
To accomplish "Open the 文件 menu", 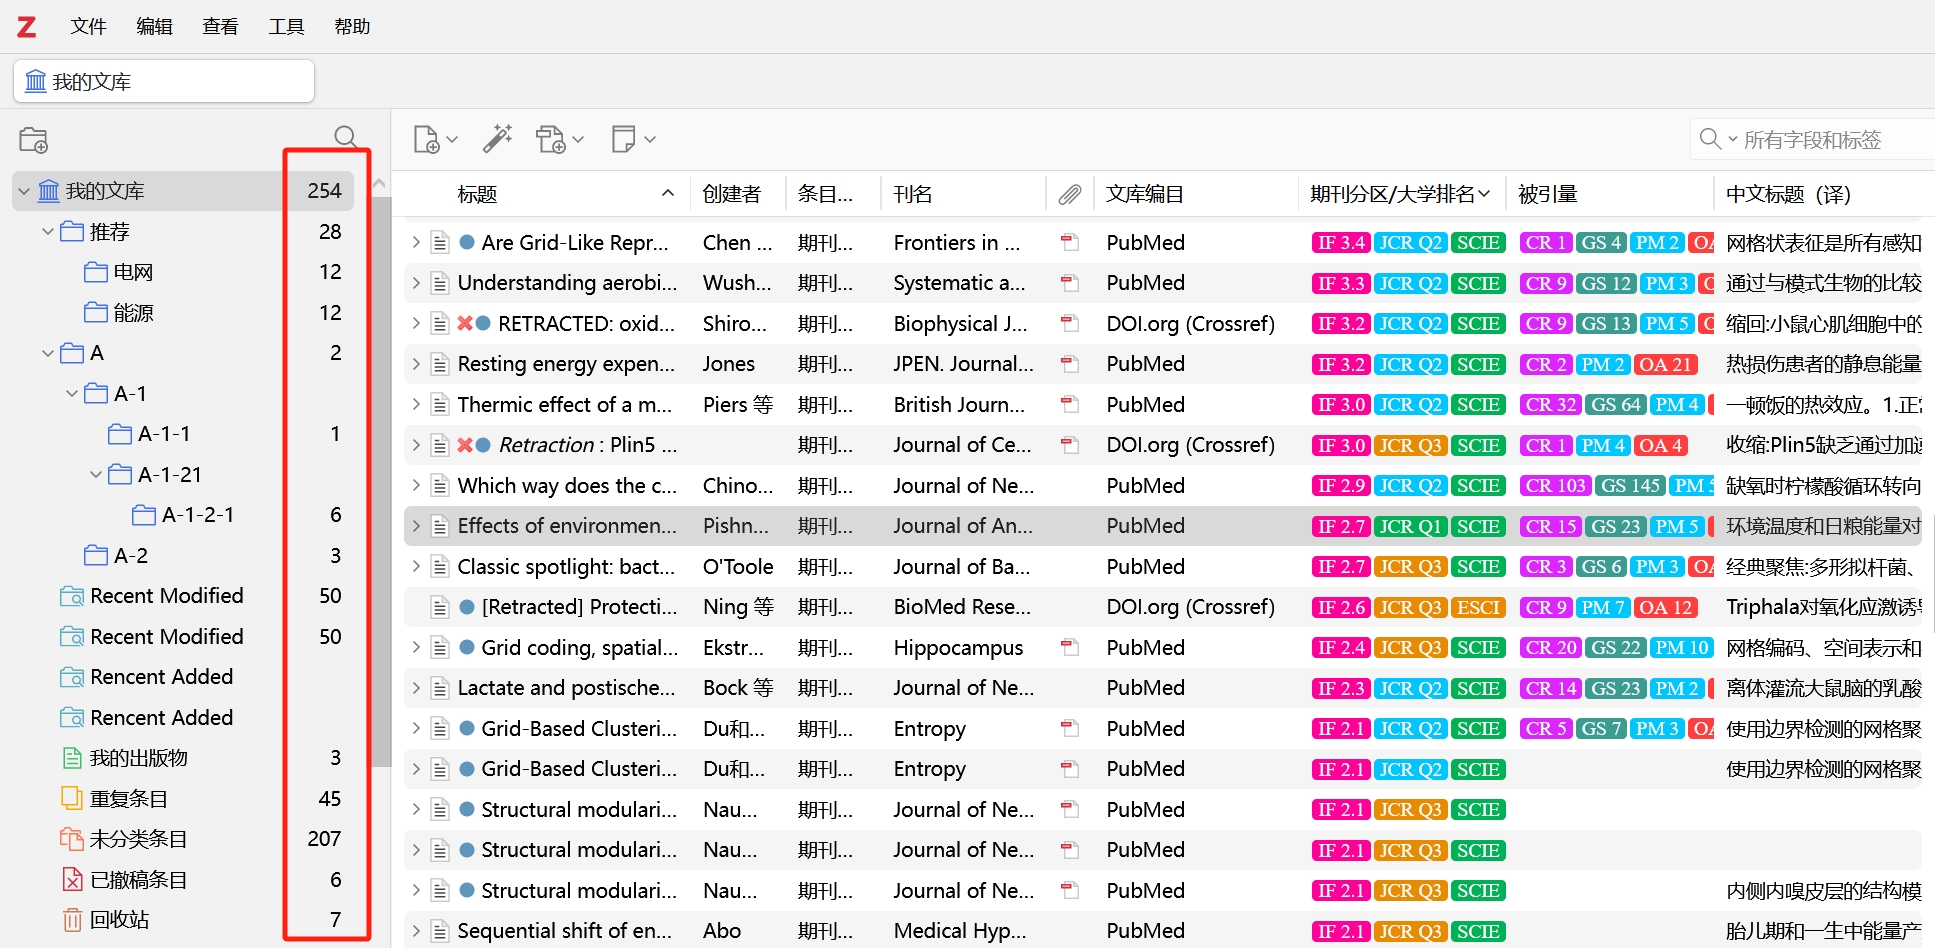I will (x=87, y=26).
